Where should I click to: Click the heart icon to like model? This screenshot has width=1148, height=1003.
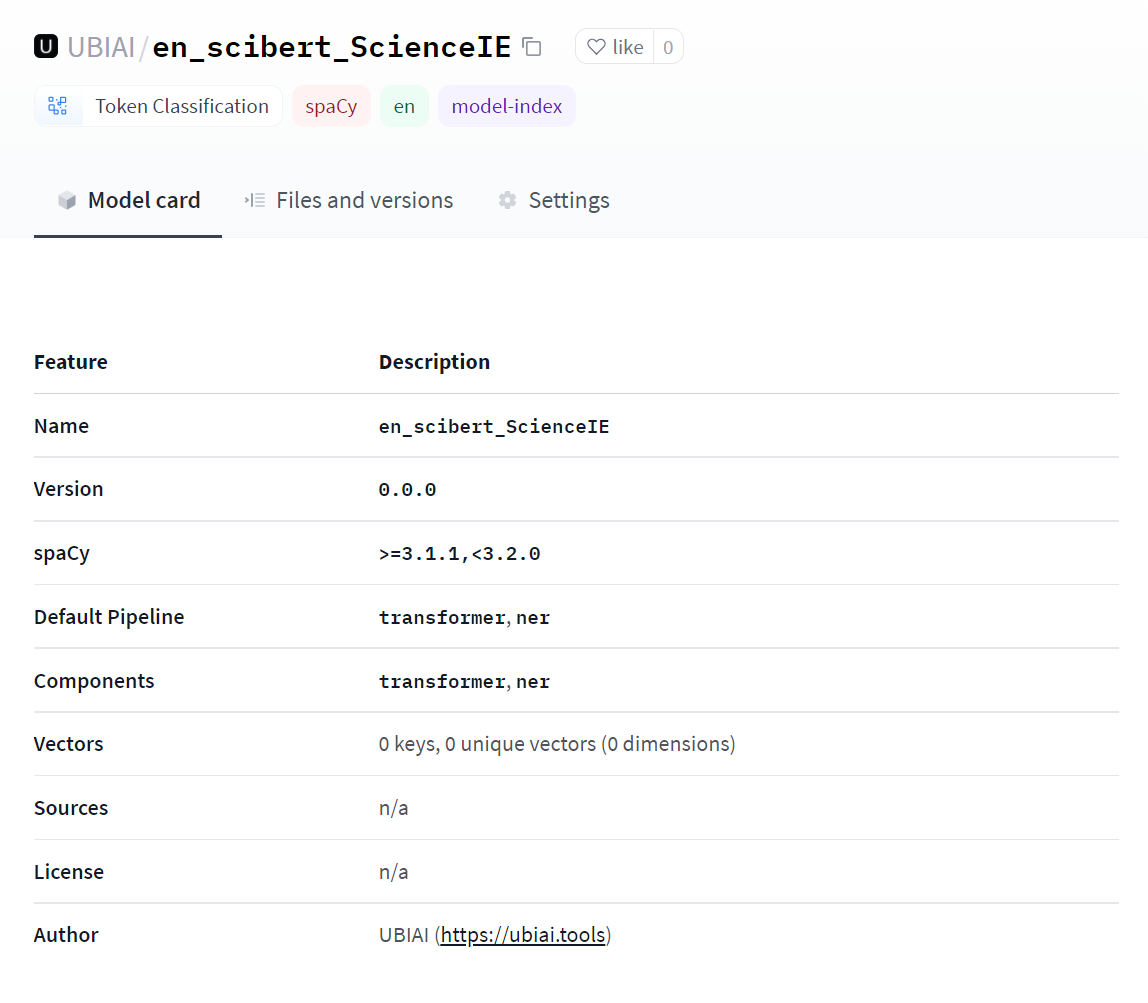596,47
